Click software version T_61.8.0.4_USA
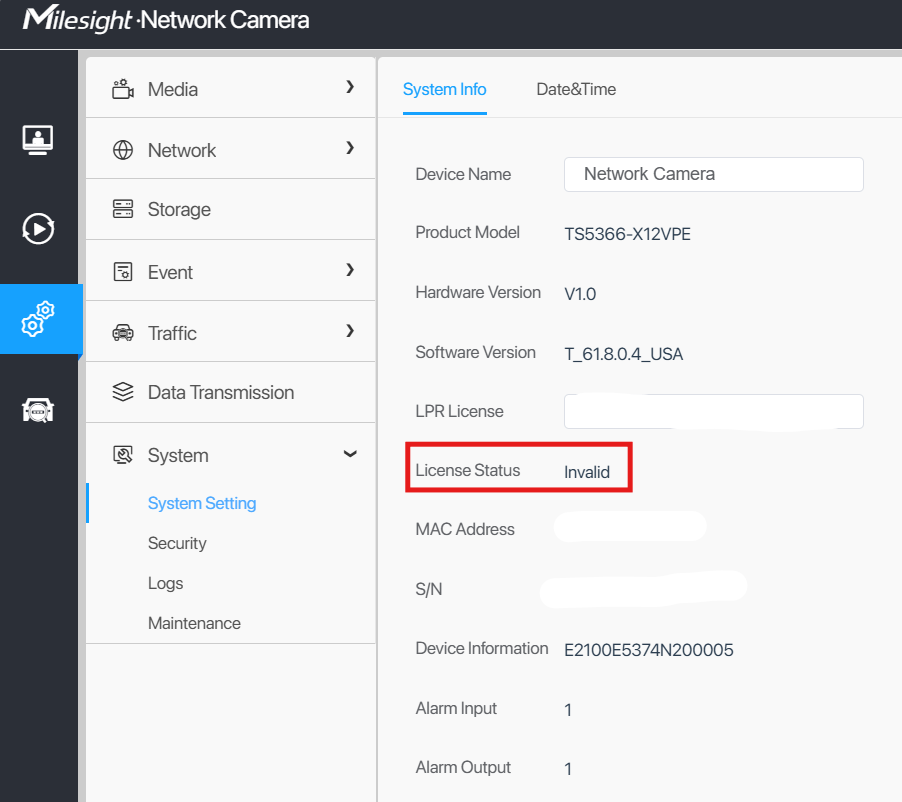The image size is (902, 802). 624,354
